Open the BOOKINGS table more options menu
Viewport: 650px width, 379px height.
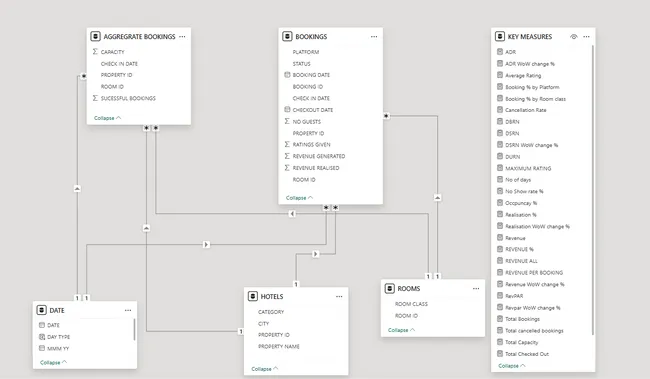click(x=374, y=37)
